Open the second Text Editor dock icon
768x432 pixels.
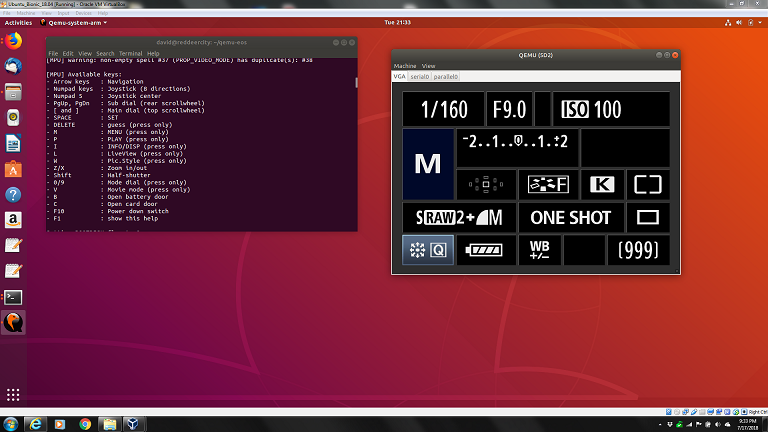[x=13, y=271]
